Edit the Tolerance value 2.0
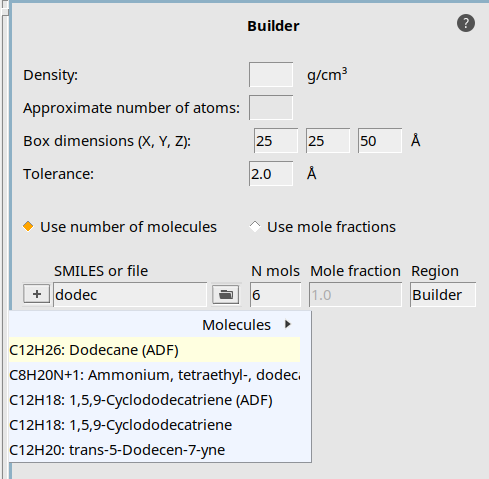Screen dimensions: 489x479 point(271,174)
